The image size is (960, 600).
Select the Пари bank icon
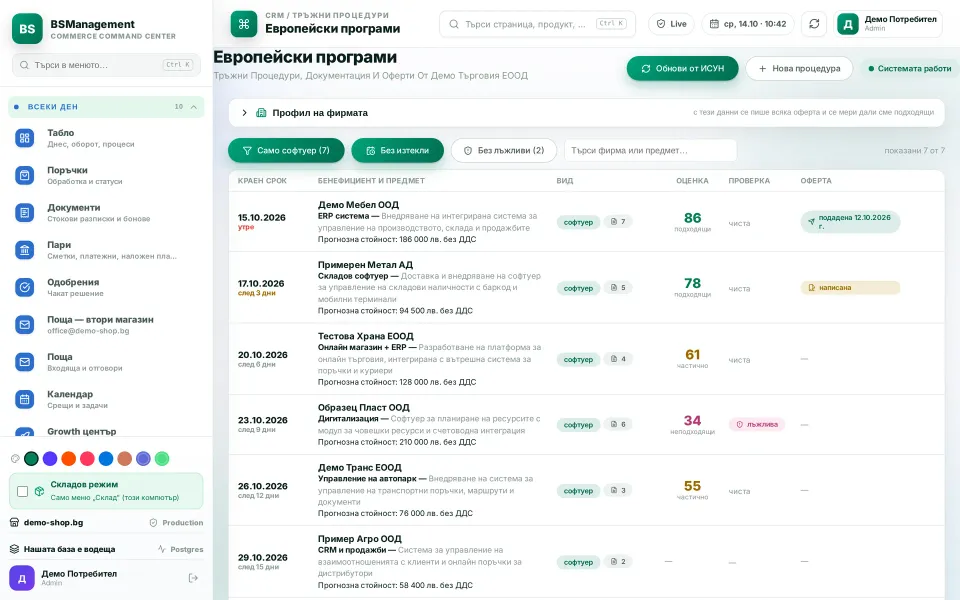coord(24,250)
